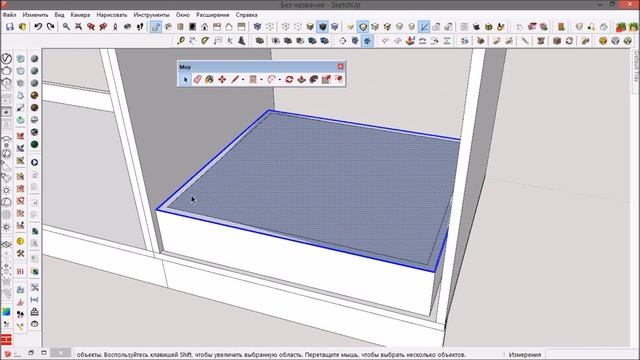
Task: Close the Моу floating toolbar
Action: point(340,67)
